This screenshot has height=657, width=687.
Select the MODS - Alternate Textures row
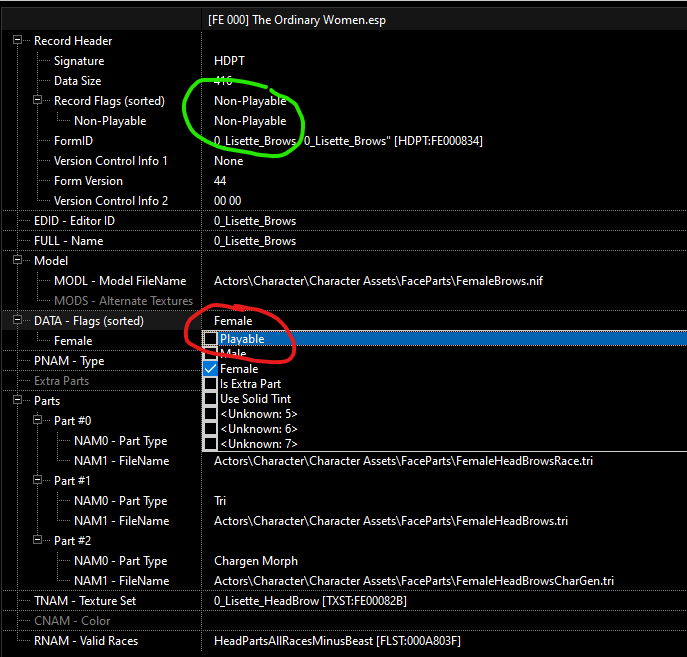123,301
